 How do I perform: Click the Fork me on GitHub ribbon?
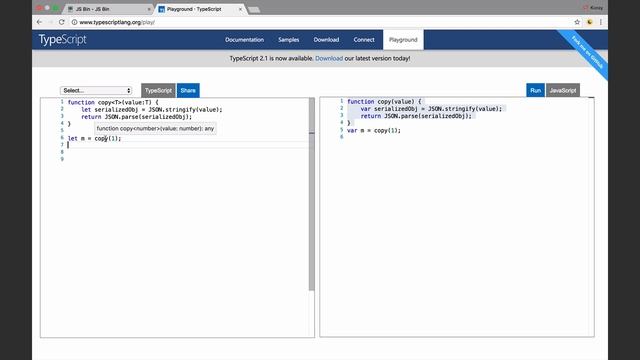tap(587, 52)
